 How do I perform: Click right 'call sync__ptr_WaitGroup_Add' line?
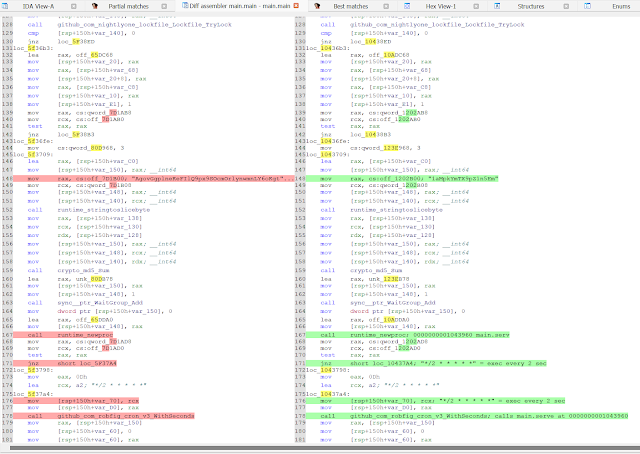378,303
